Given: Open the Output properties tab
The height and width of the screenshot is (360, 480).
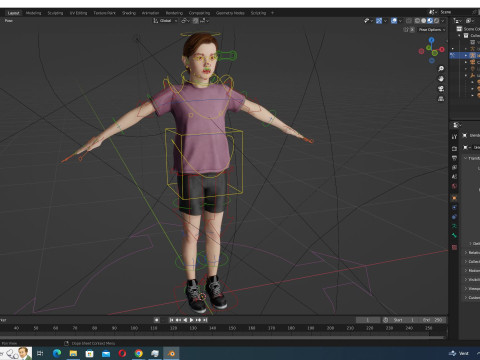Looking at the screenshot, I should (454, 158).
